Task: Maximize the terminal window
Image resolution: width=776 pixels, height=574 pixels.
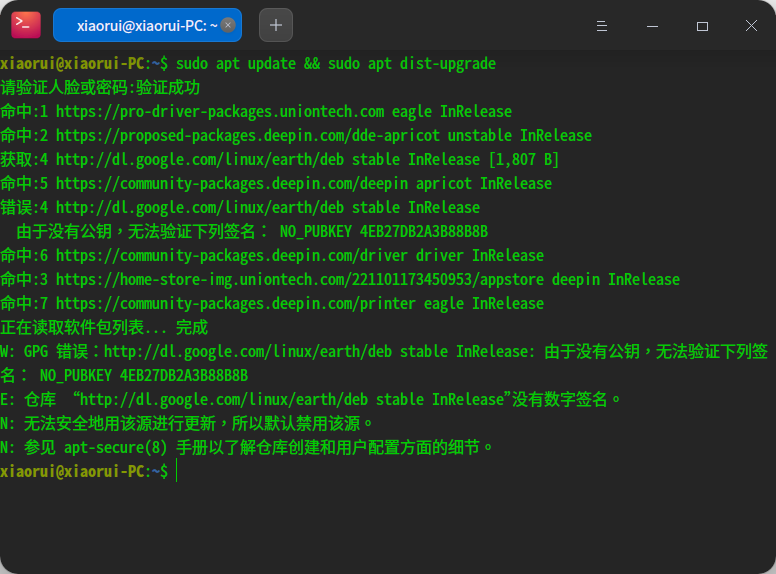Action: coord(702,26)
